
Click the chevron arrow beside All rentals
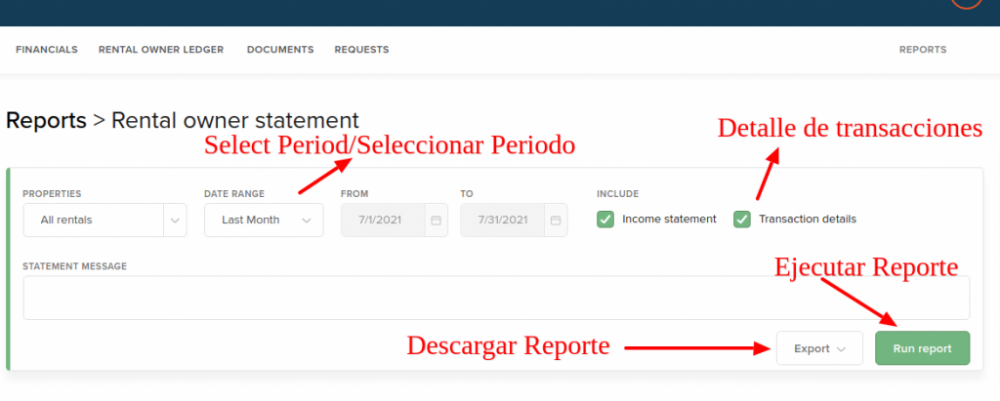[x=174, y=220]
